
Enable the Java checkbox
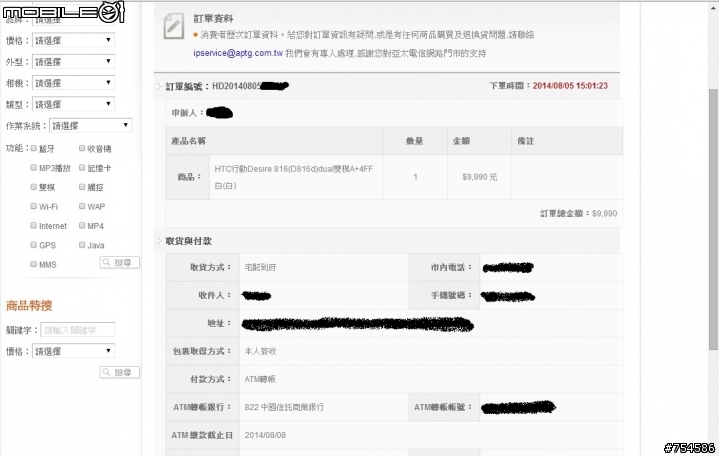coord(82,245)
